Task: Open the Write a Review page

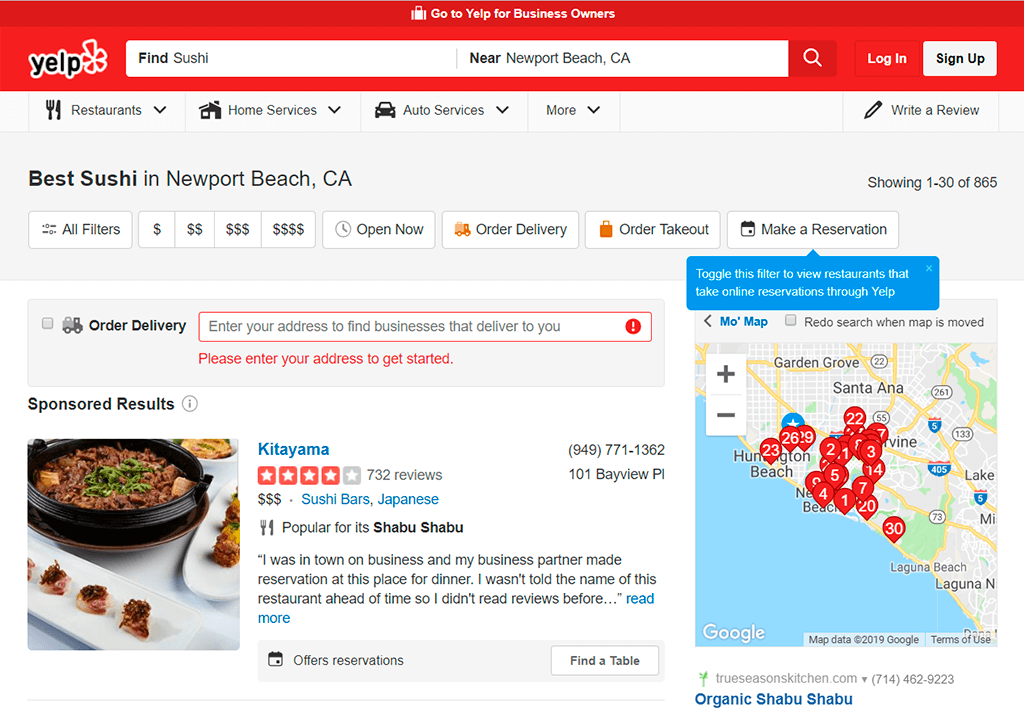Action: 921,110
